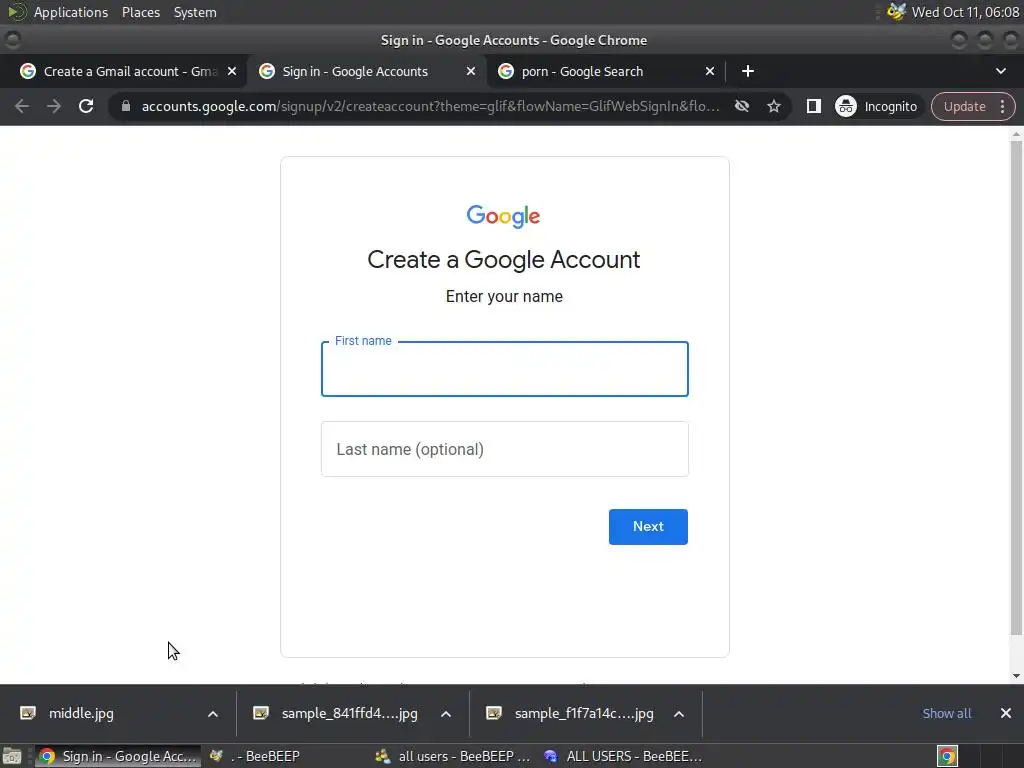Open the Chrome three-dot menu

click(x=1002, y=106)
